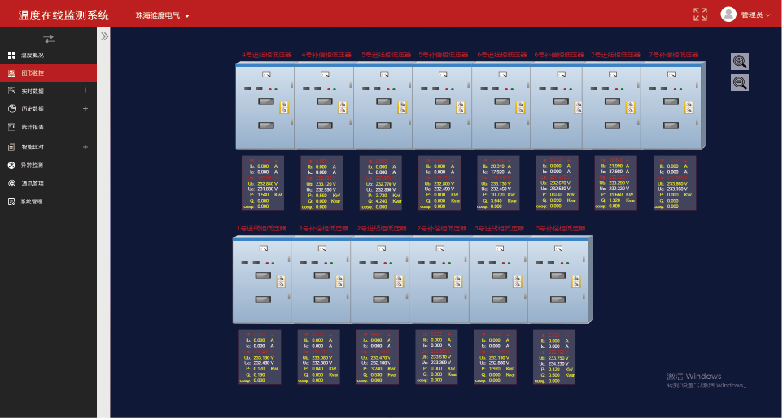Click the four-square grid icon in the sidebar
This screenshot has height=418, width=782.
(11, 55)
